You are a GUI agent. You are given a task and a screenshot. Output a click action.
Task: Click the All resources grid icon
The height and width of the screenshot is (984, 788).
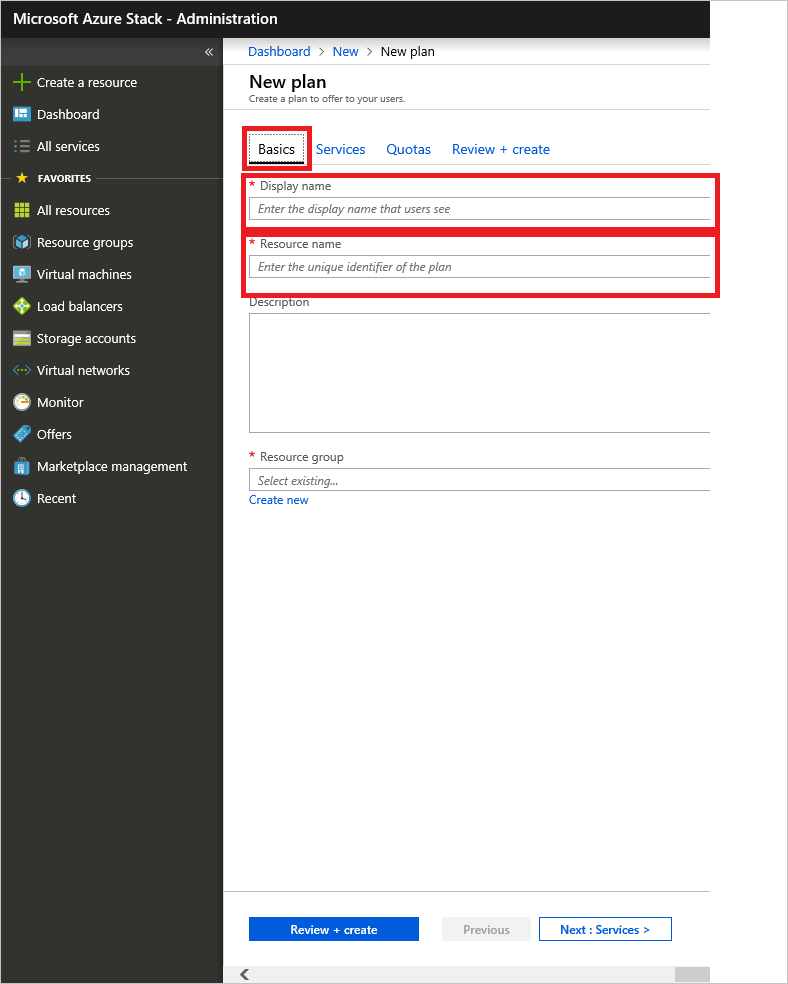tap(22, 210)
